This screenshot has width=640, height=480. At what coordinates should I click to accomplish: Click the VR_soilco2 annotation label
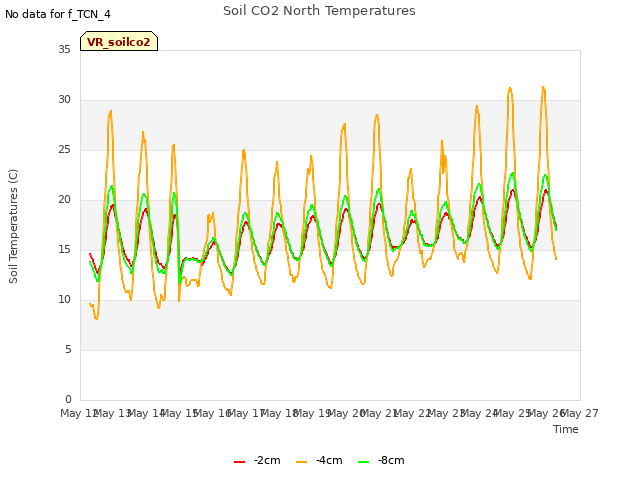[119, 42]
